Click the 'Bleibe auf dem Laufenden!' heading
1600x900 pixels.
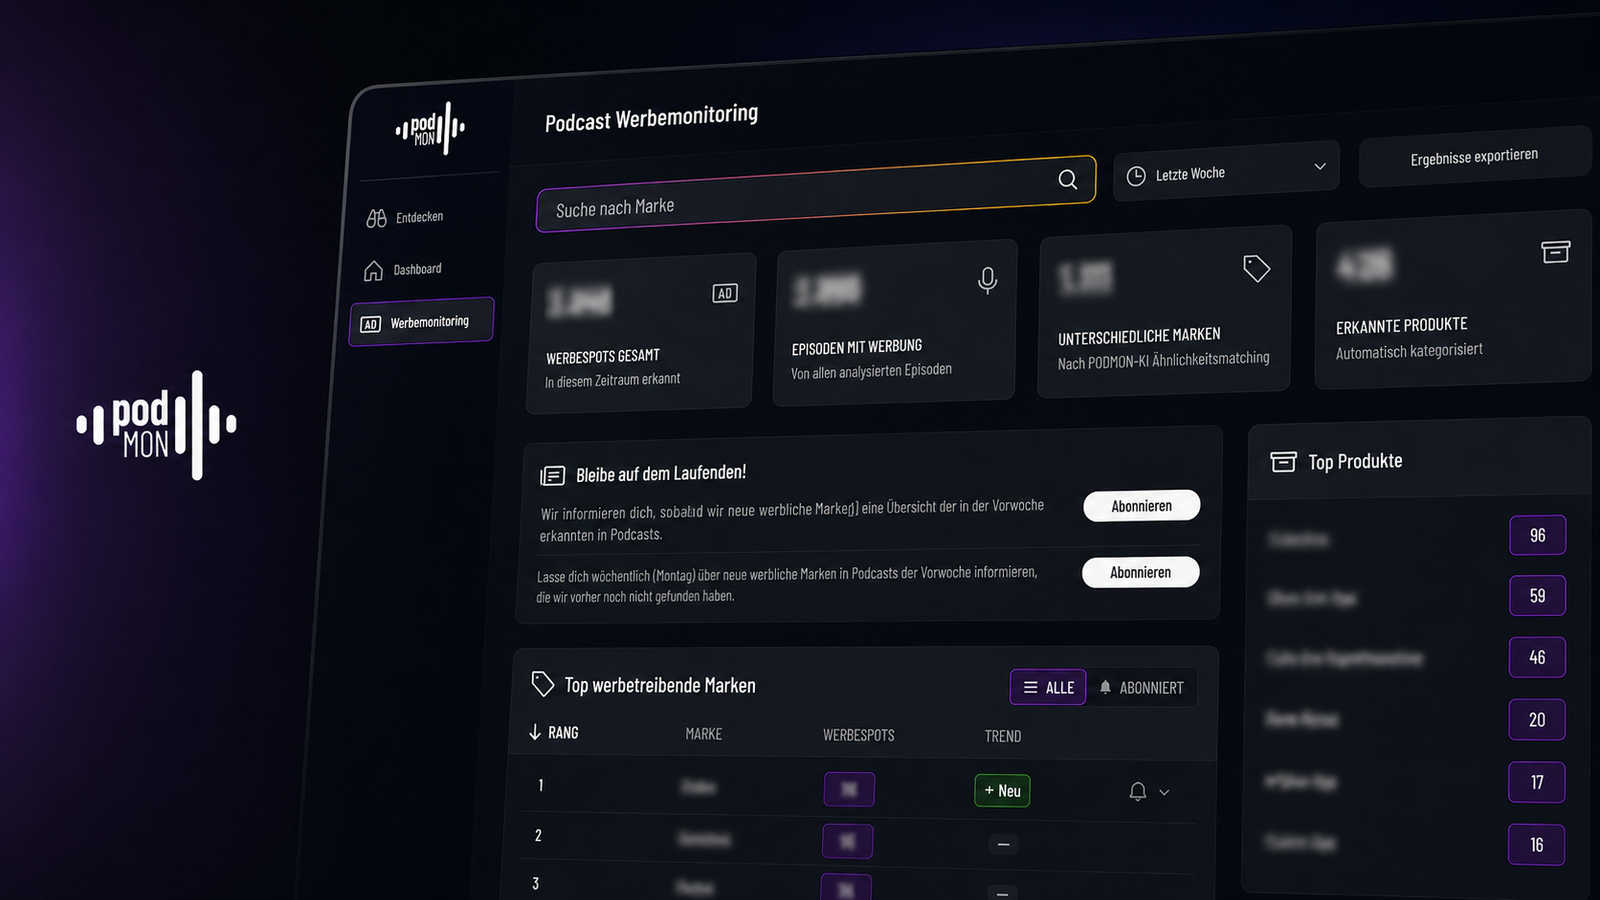(661, 473)
